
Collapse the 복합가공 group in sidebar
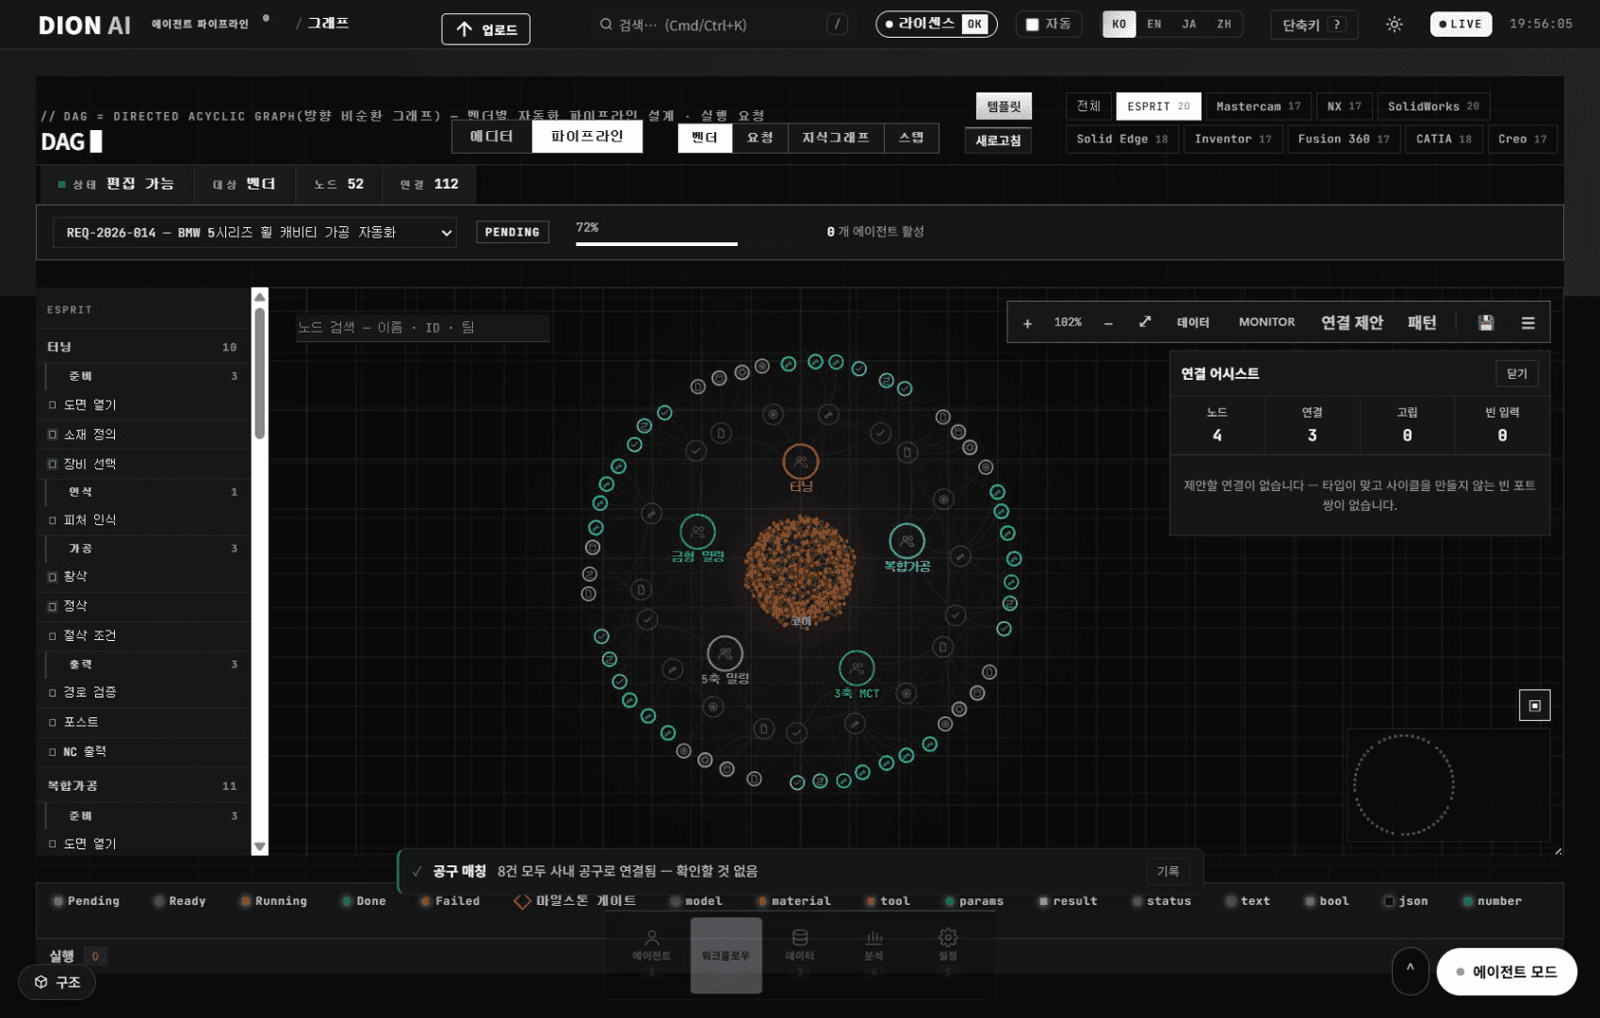[x=143, y=786]
